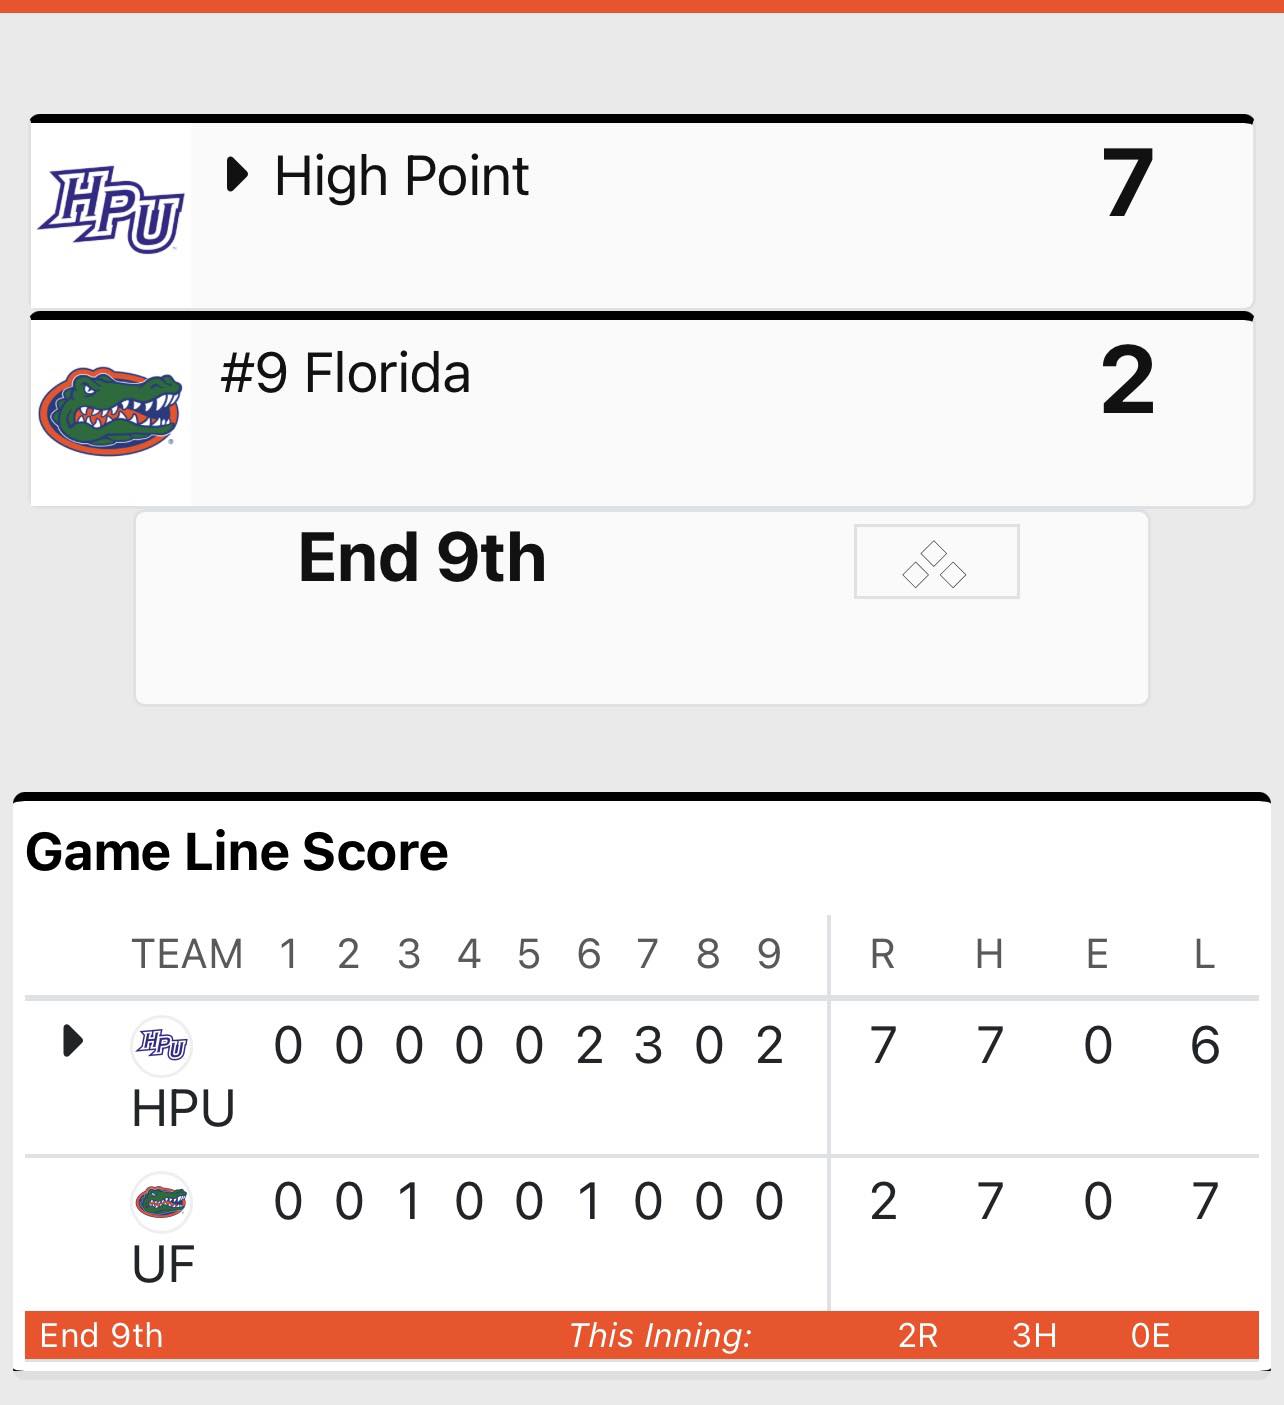1284x1405 pixels.
Task: Click the UF team abbreviation label
Action: pos(163,1264)
